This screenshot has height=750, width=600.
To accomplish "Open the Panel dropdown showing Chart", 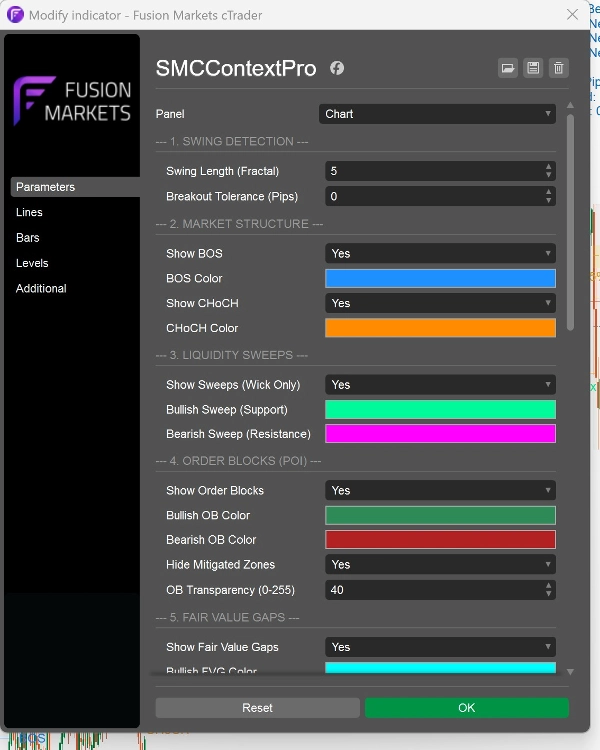I will (437, 114).
